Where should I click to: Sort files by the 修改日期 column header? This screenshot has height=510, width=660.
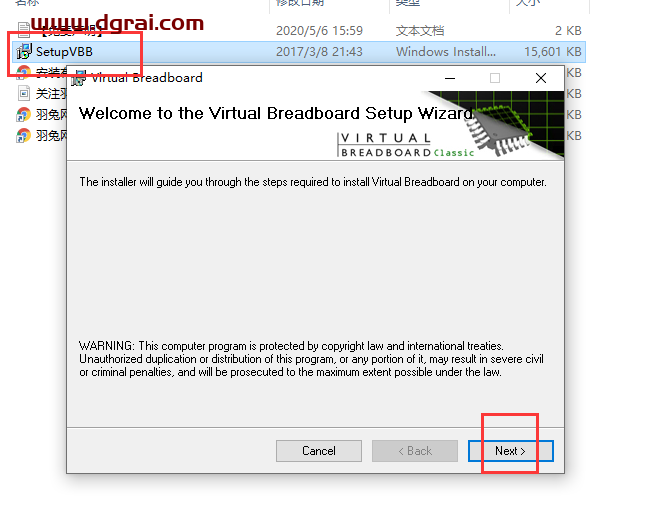coord(300,3)
